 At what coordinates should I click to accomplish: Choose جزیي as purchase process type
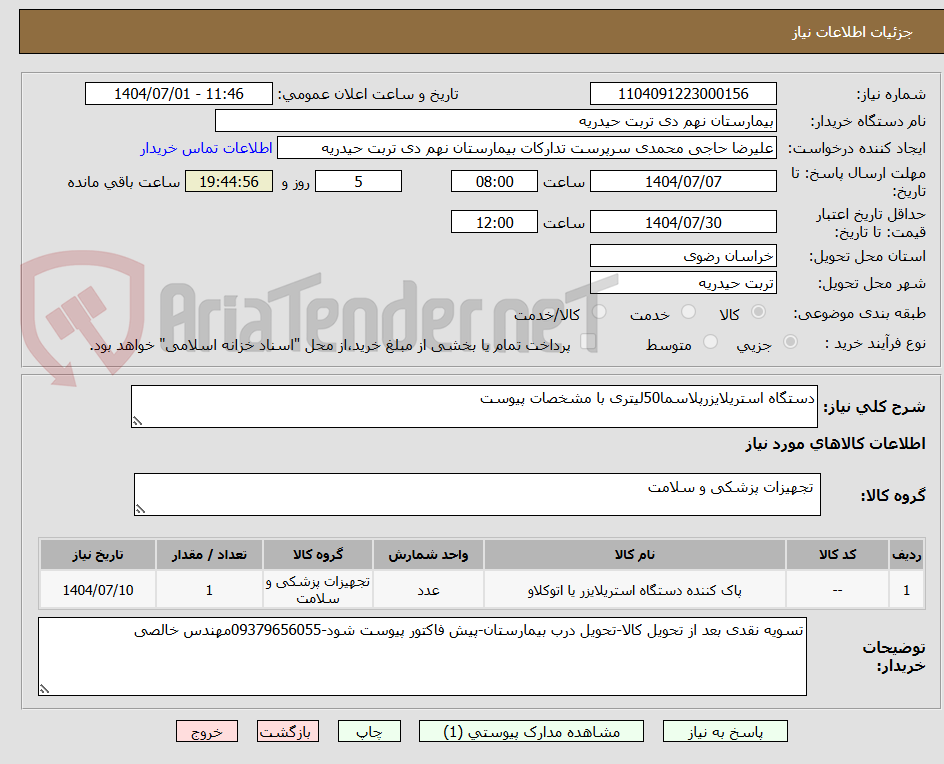[790, 339]
